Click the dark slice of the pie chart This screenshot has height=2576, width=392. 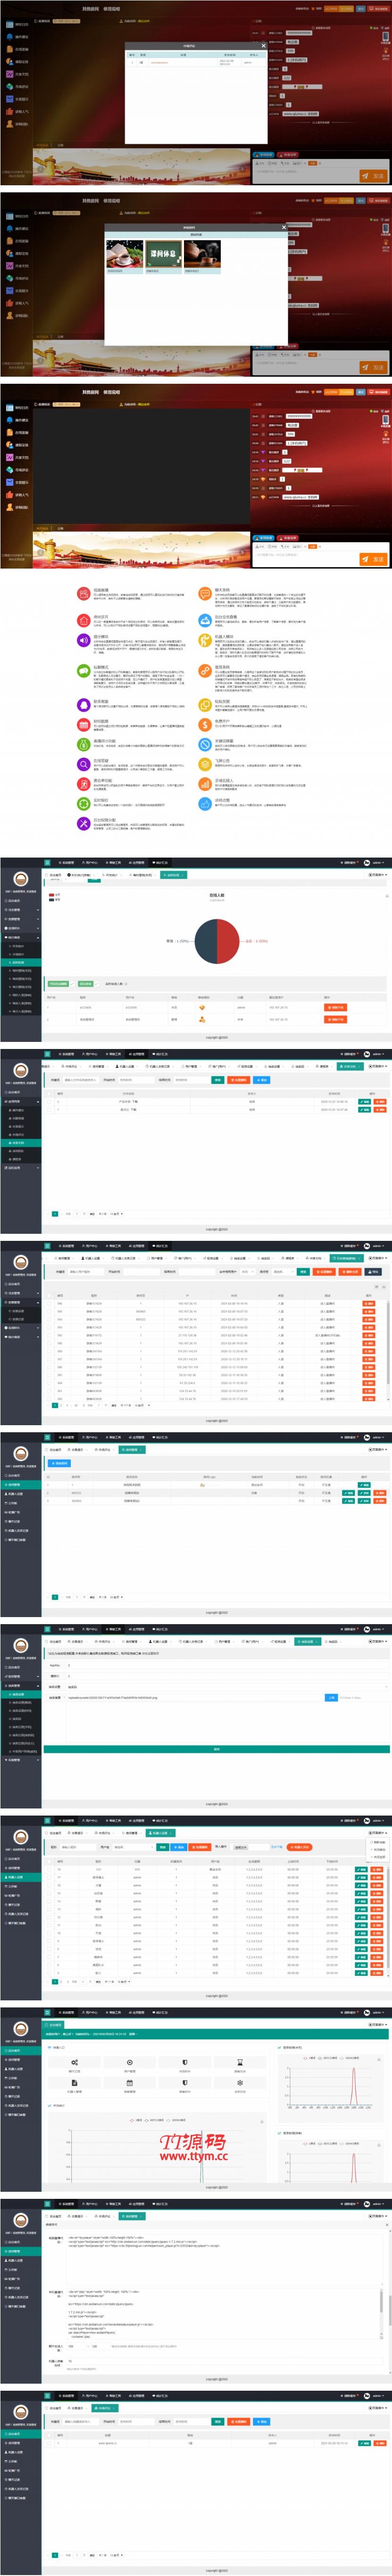point(205,941)
